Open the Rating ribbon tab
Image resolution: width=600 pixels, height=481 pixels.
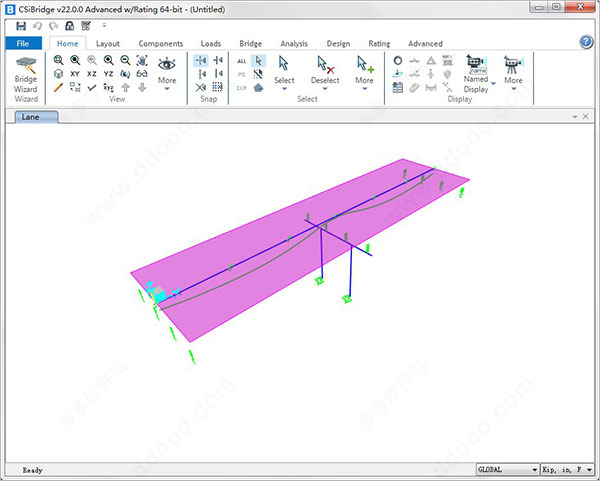pyautogui.click(x=379, y=44)
